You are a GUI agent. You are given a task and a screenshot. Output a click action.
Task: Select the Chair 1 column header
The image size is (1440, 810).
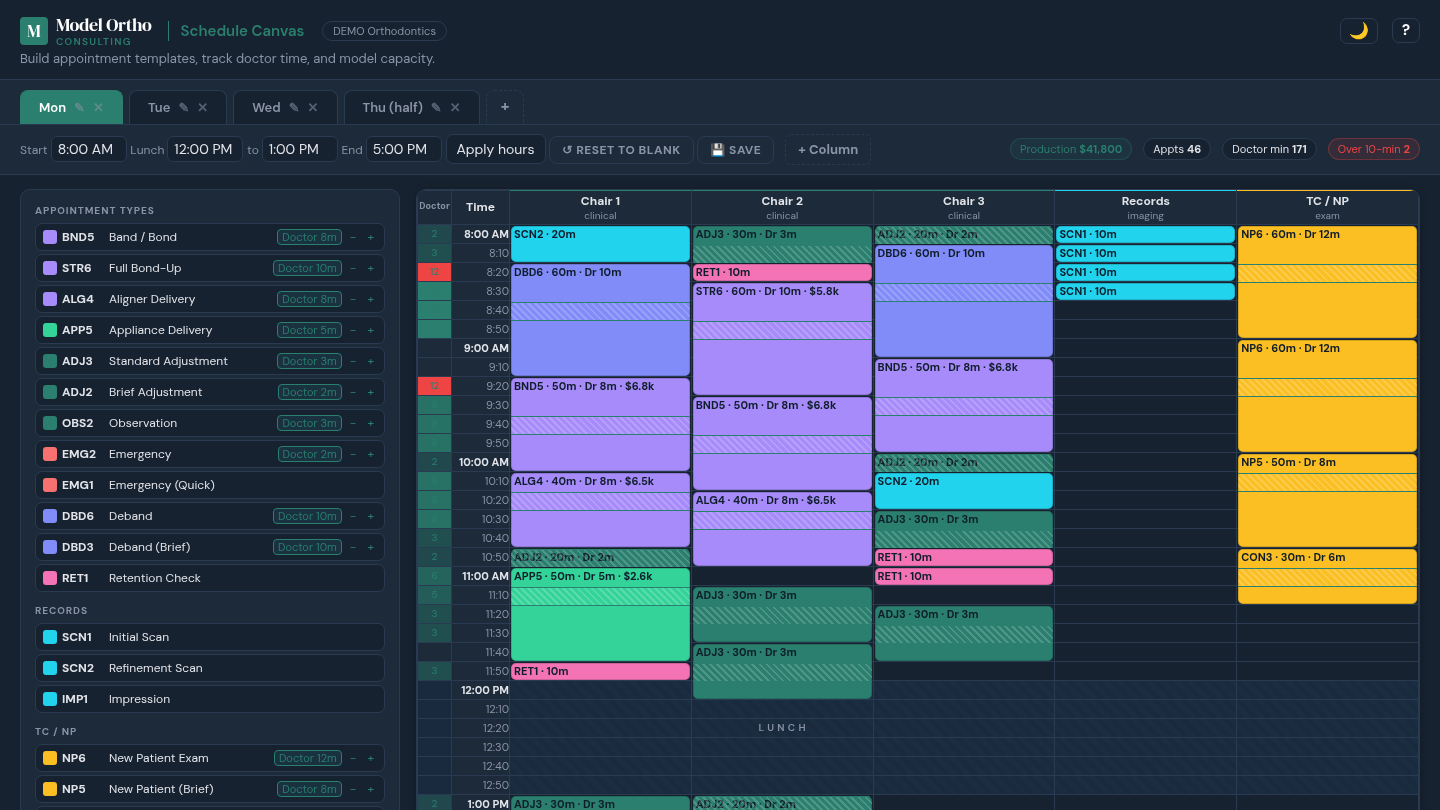[600, 207]
